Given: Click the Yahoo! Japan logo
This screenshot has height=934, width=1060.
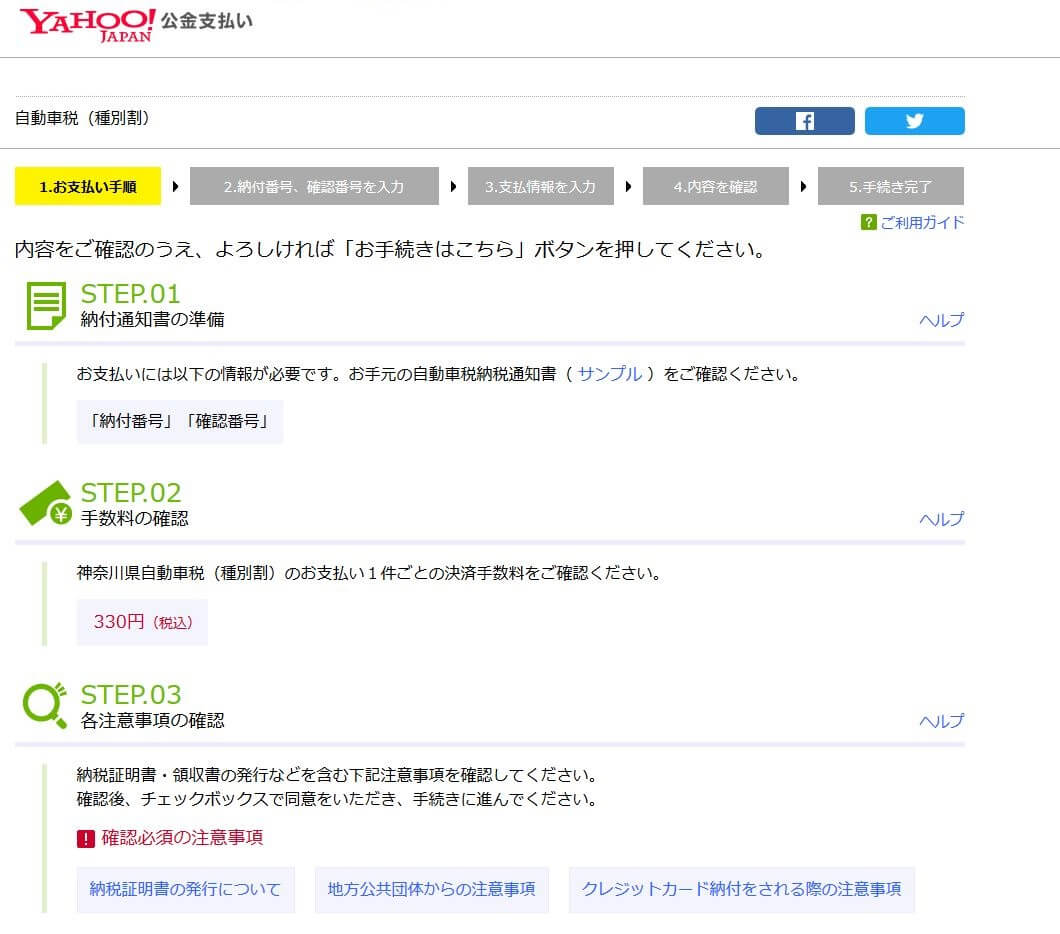Looking at the screenshot, I should 88,24.
